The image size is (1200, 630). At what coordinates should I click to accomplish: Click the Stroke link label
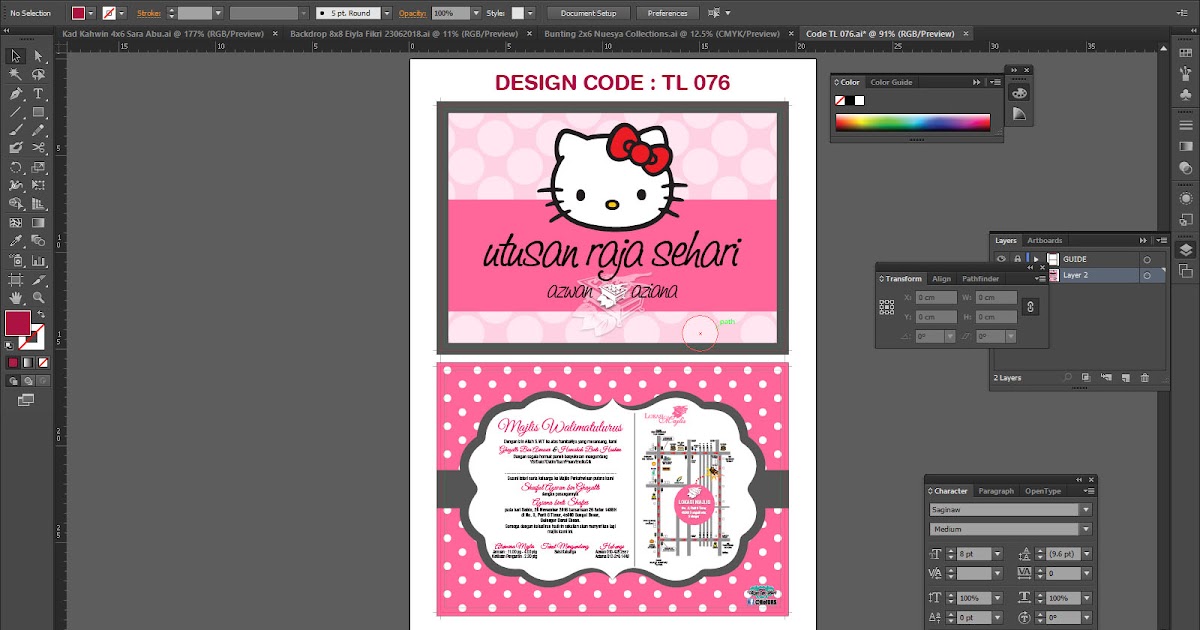pyautogui.click(x=149, y=14)
